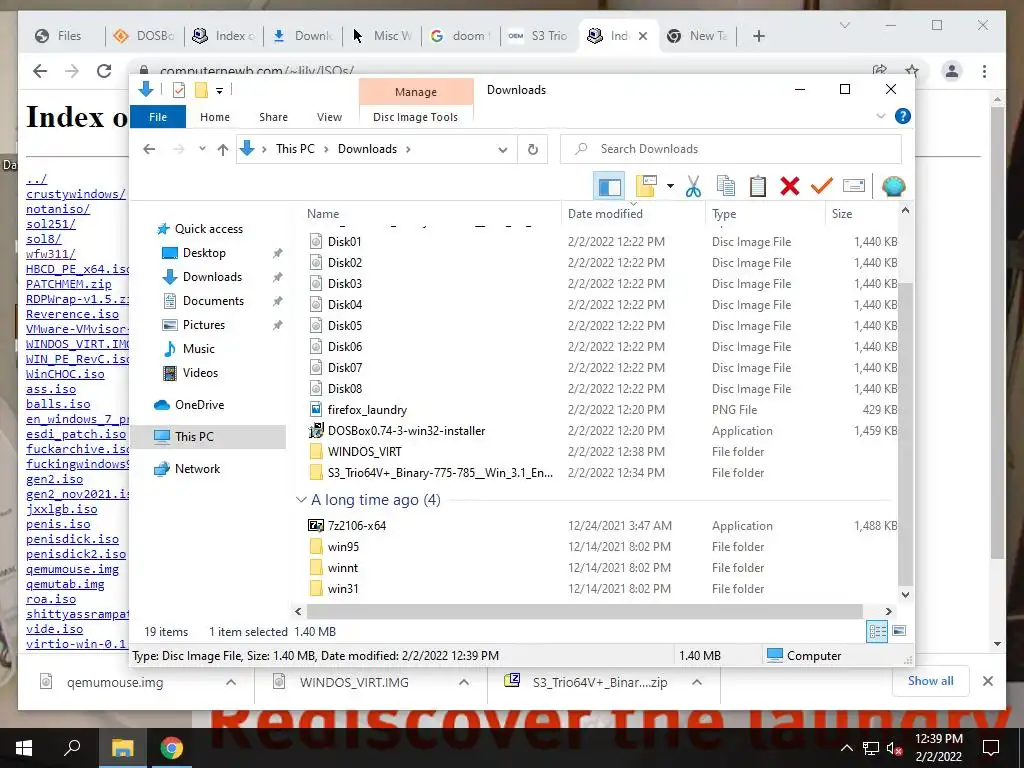Screen dimensions: 1024x768
Task: Click the muted volume tray icon
Action: 895,748
